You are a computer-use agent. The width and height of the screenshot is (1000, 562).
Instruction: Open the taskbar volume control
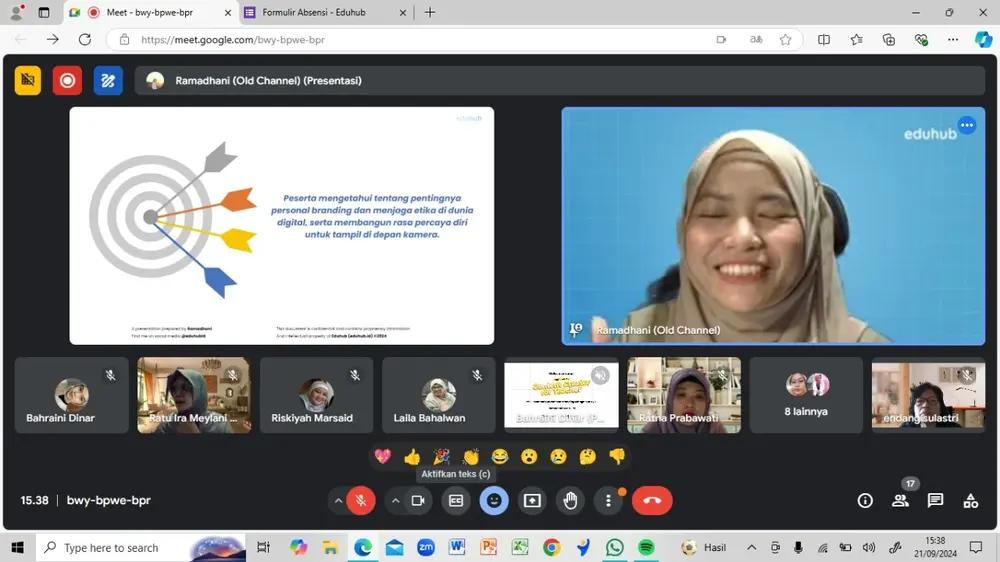pyautogui.click(x=869, y=547)
